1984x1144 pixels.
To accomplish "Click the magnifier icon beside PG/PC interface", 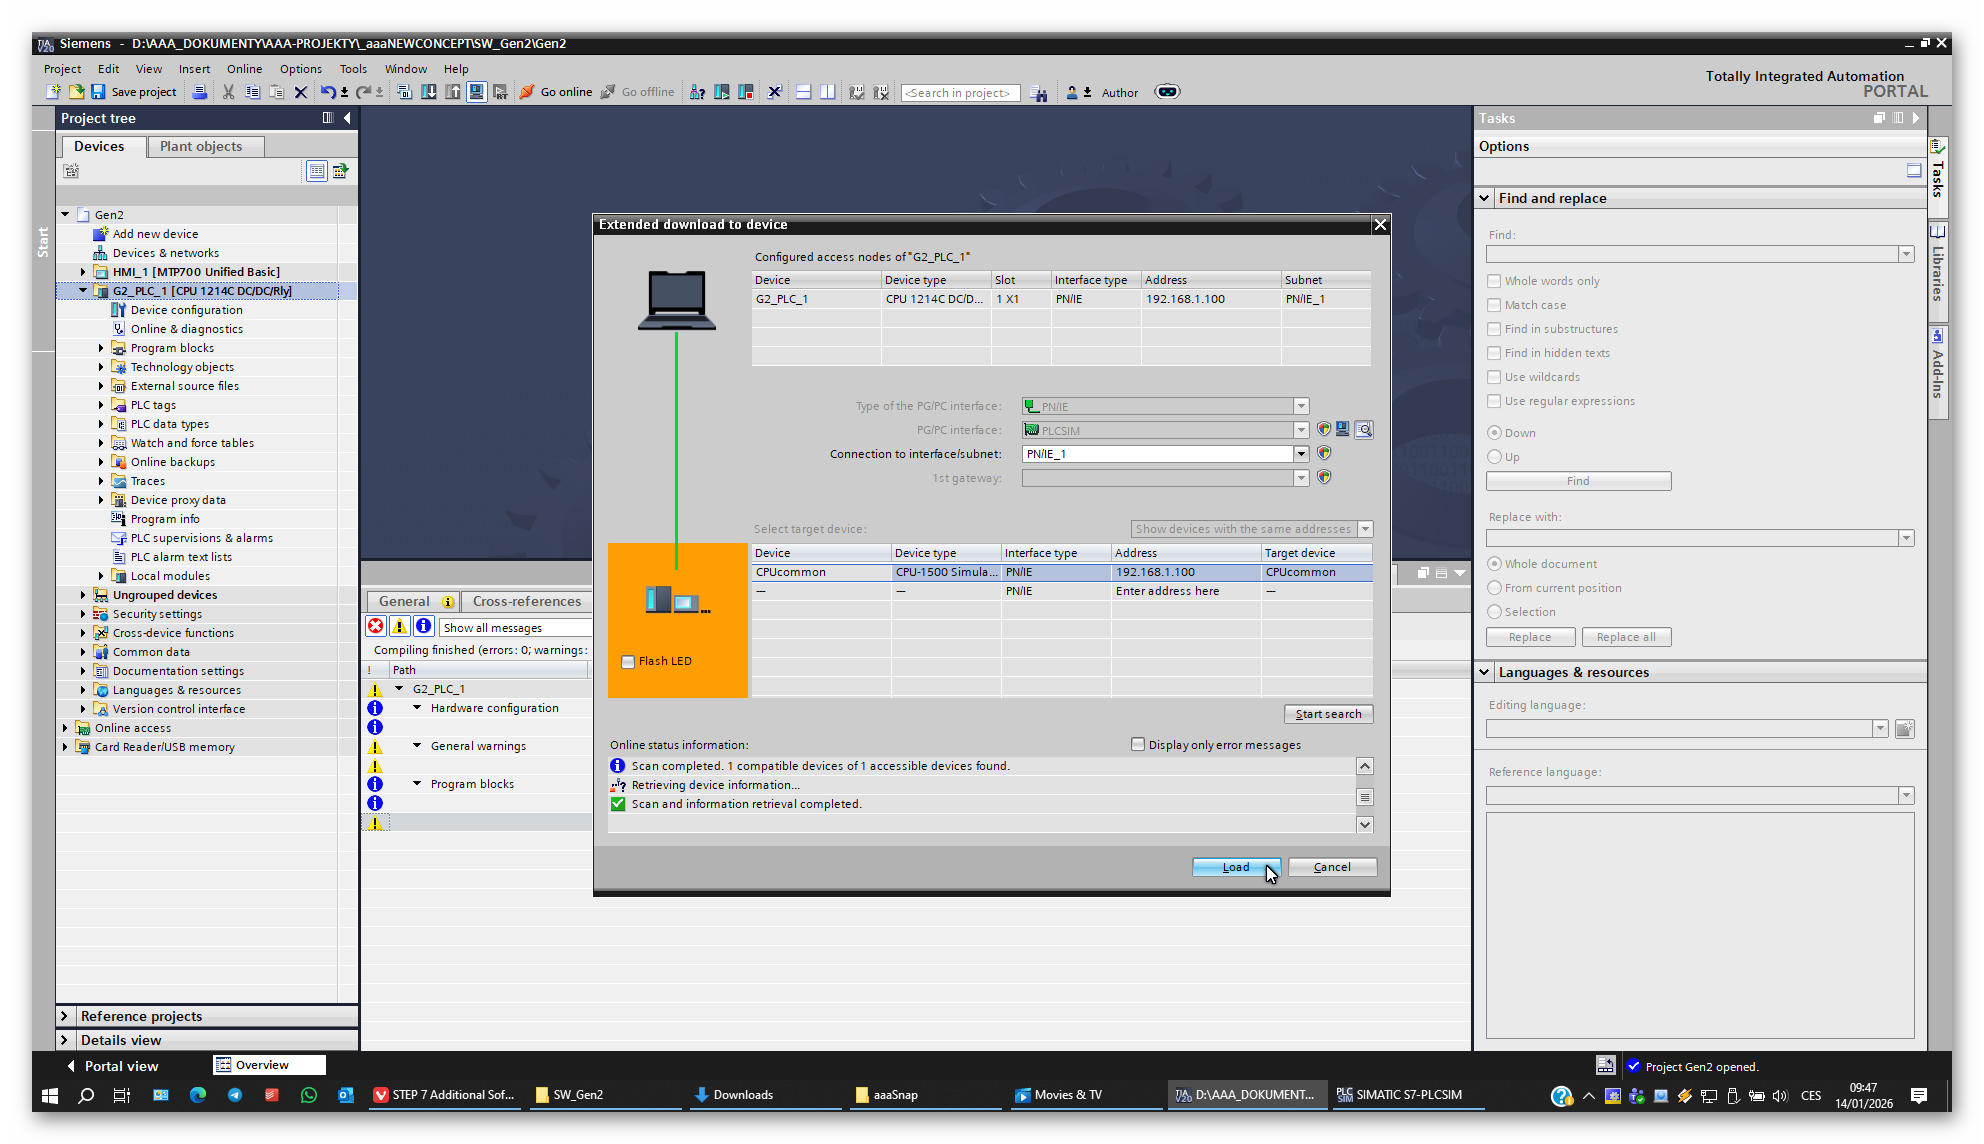I will tap(1364, 430).
